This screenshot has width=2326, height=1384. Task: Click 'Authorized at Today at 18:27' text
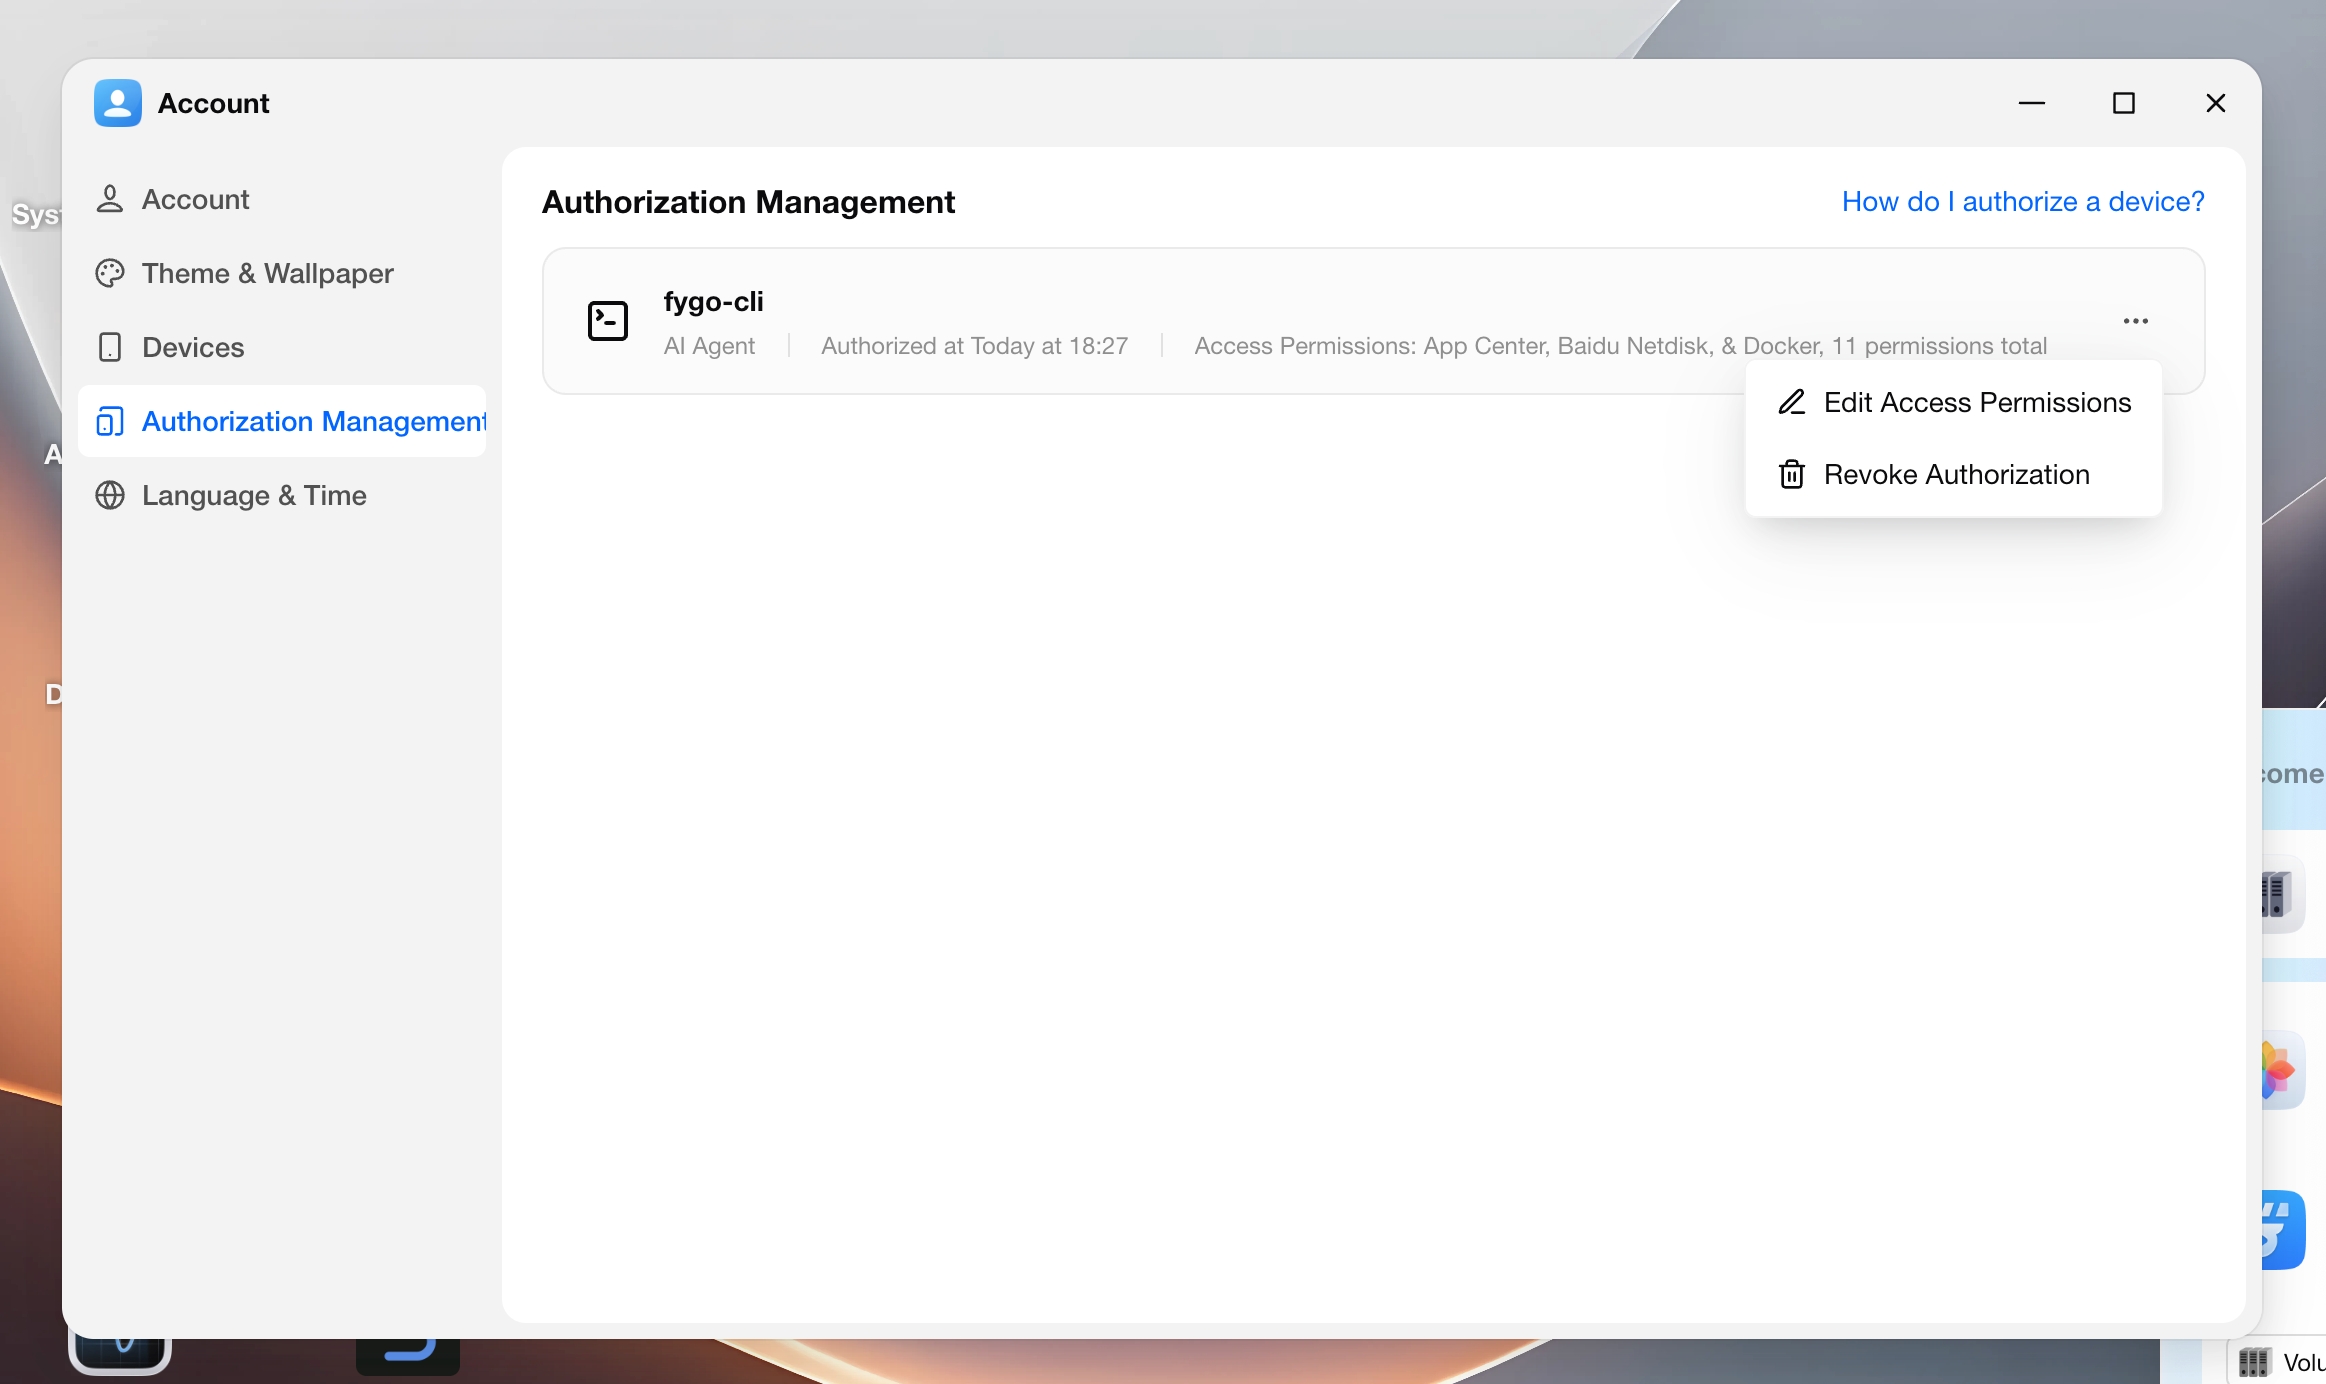pos(975,345)
